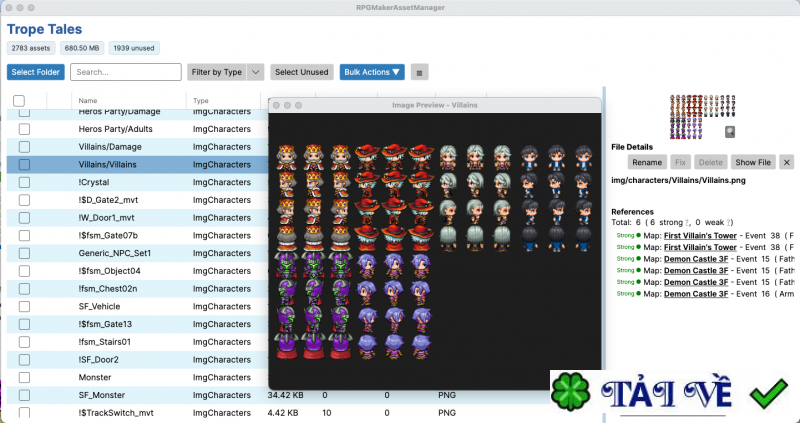The image size is (800, 423).
Task: Open the Filter by Type arrow dropdown
Action: (256, 72)
